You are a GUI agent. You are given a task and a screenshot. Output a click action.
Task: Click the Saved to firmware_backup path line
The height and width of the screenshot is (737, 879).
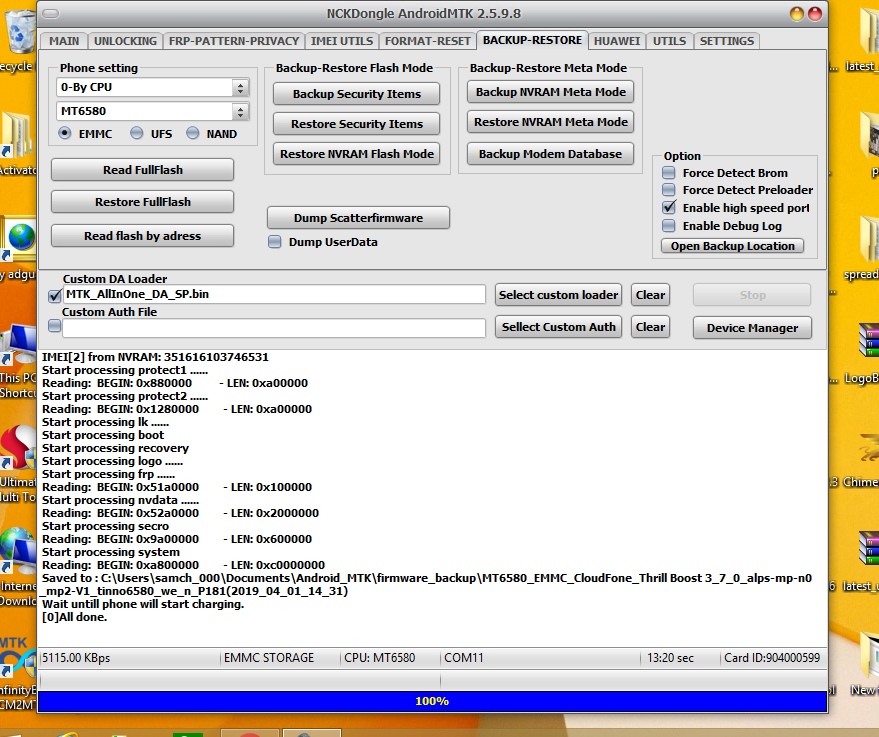[x=427, y=585]
